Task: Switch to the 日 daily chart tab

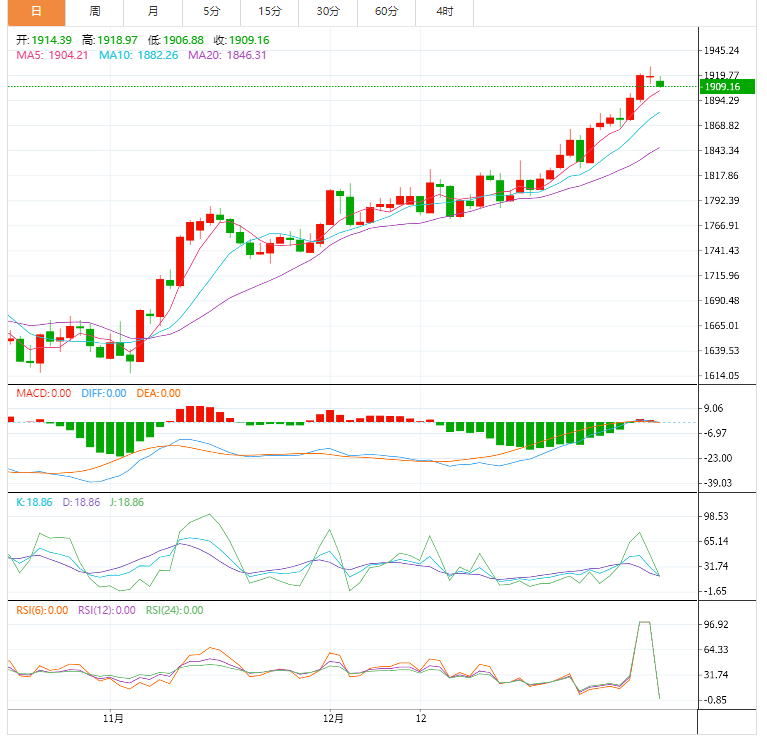Action: (x=36, y=12)
